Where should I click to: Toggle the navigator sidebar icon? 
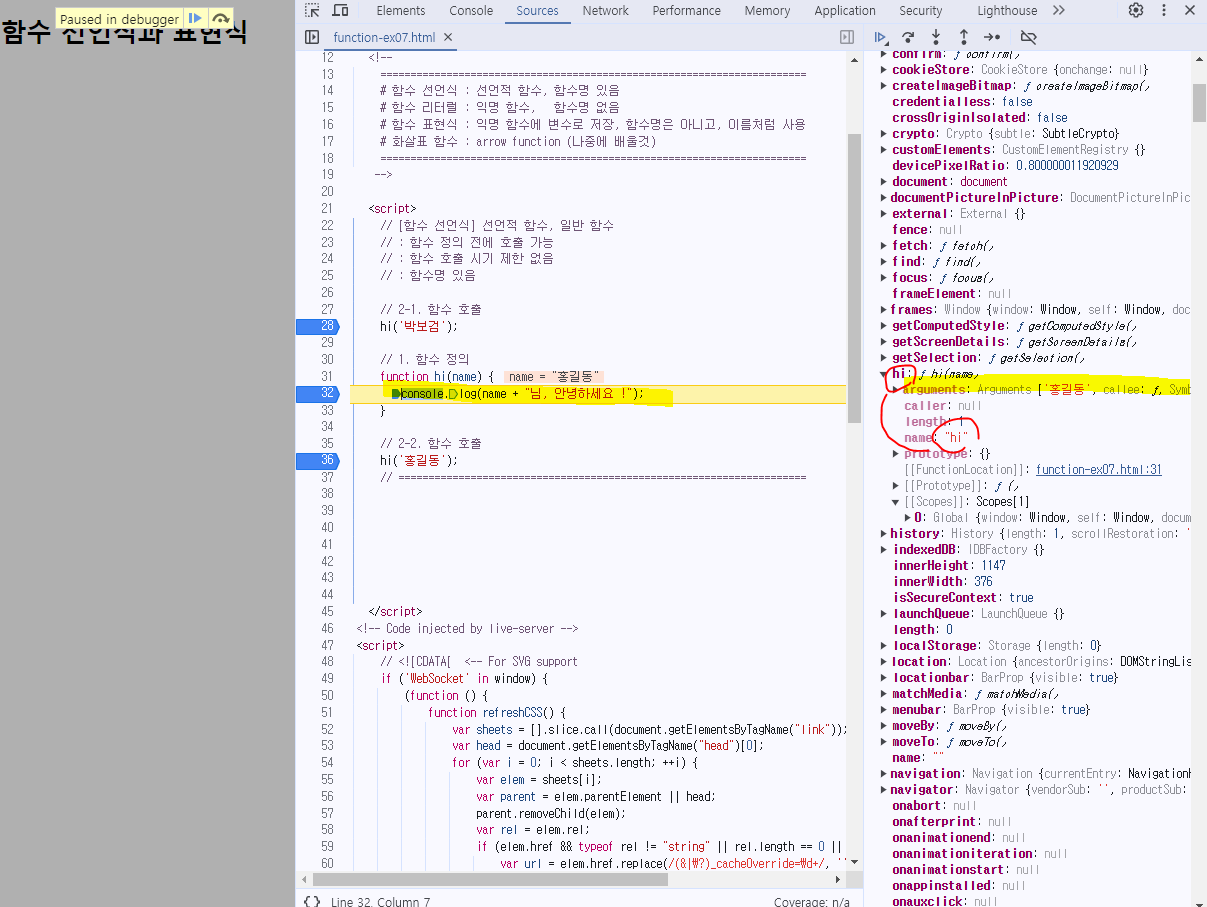point(312,37)
